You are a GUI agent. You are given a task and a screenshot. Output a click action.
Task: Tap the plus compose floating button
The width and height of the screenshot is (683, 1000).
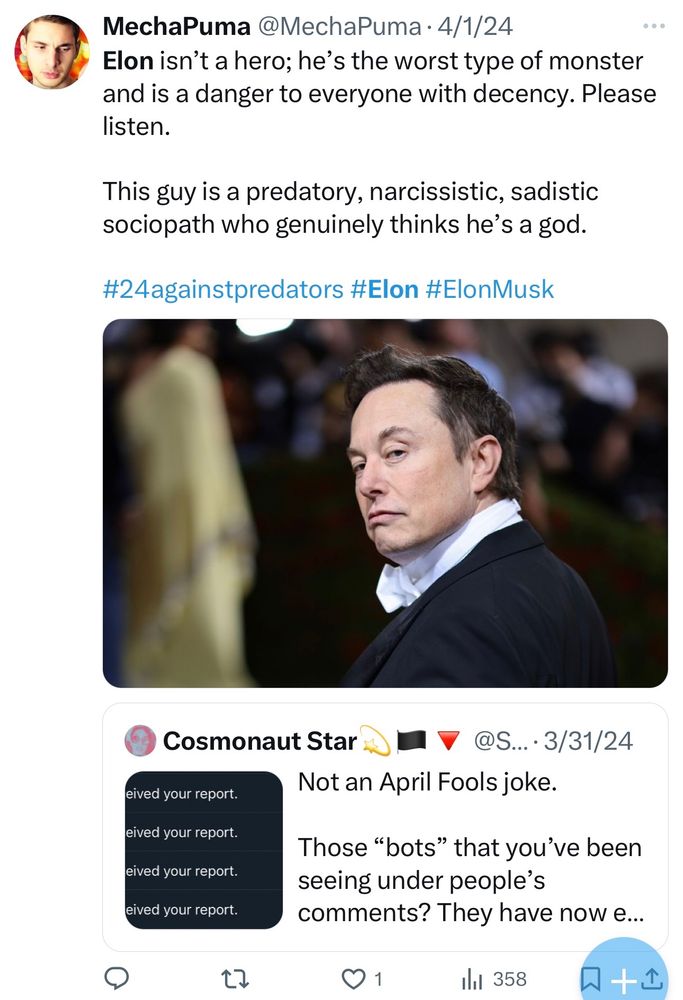coord(623,981)
